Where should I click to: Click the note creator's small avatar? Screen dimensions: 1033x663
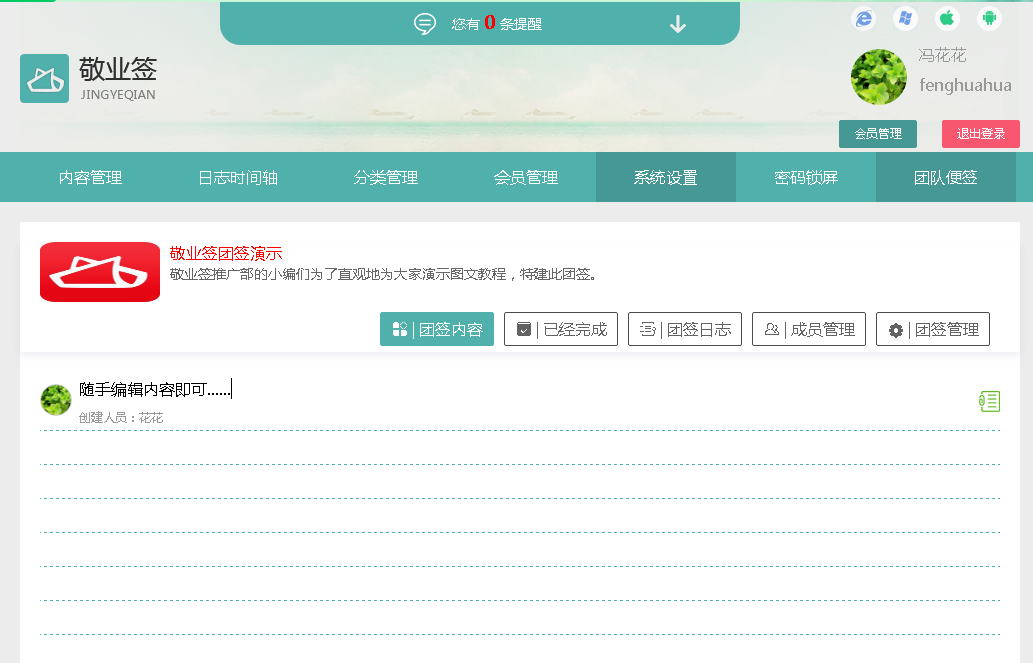pyautogui.click(x=56, y=400)
